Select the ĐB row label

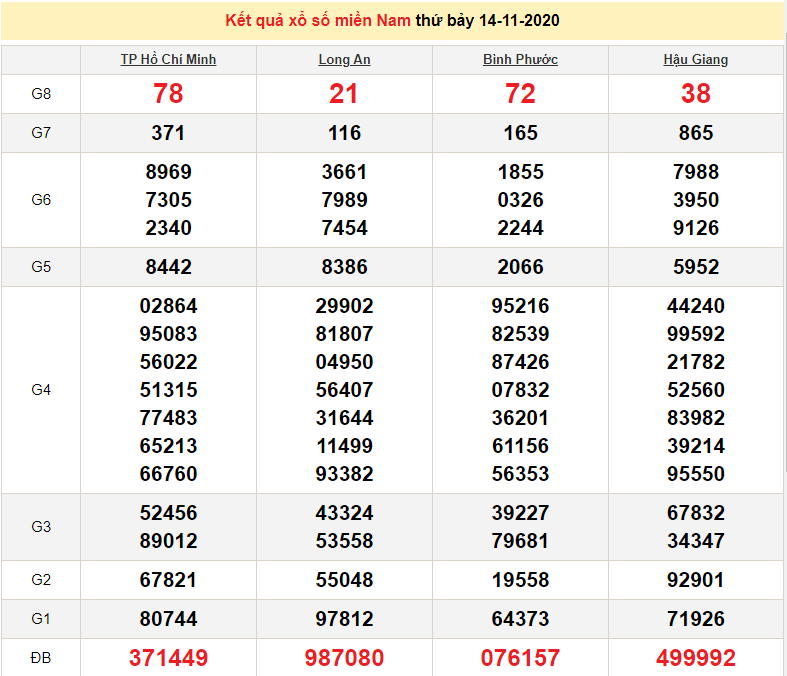pos(41,657)
